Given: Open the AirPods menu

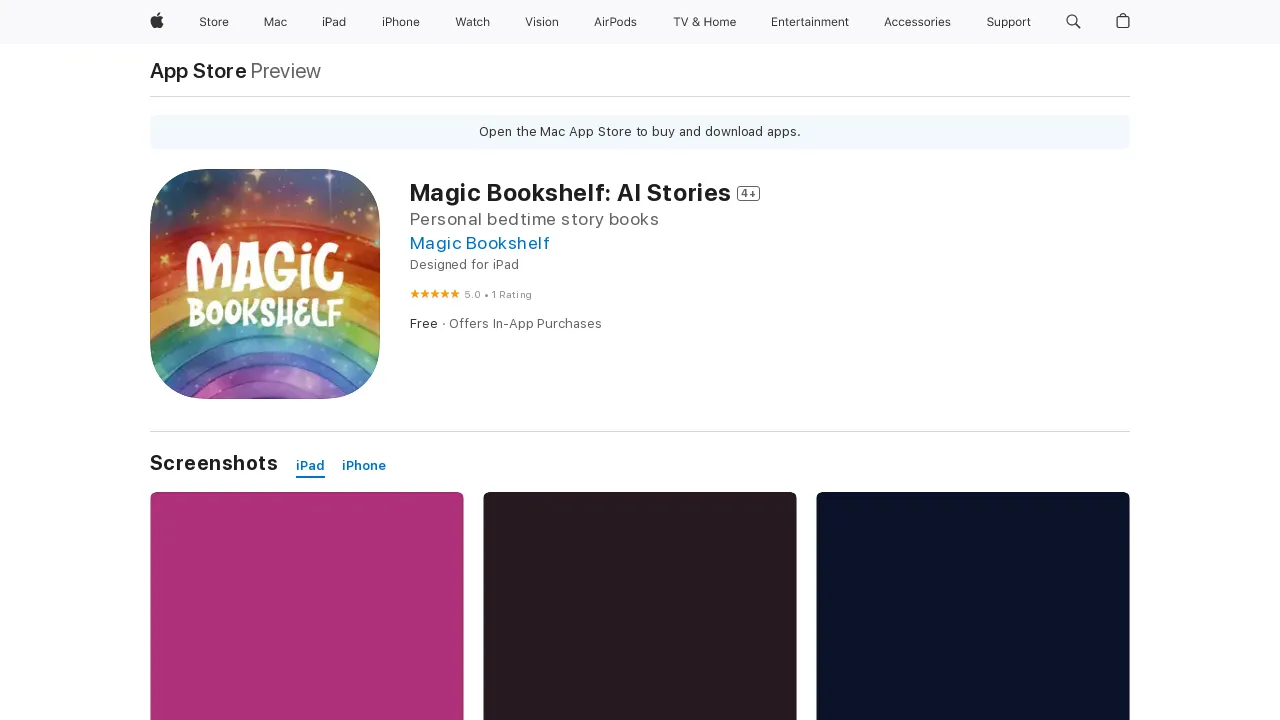Looking at the screenshot, I should pos(615,22).
